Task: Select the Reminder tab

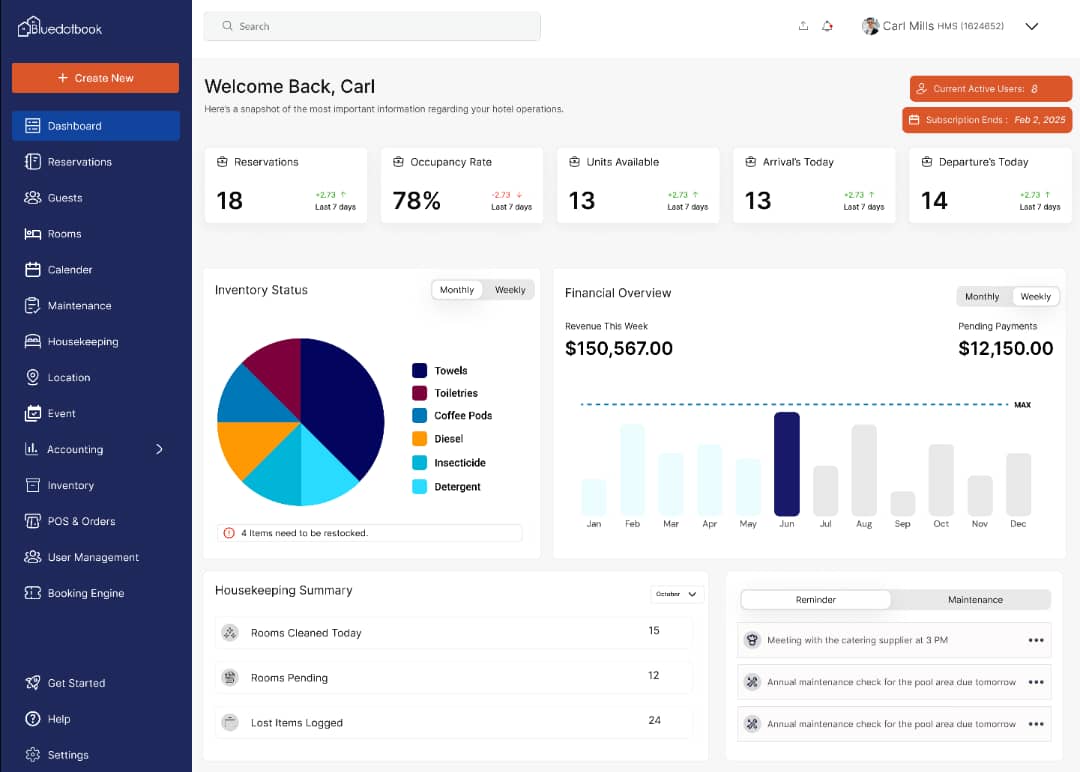Action: [x=816, y=600]
